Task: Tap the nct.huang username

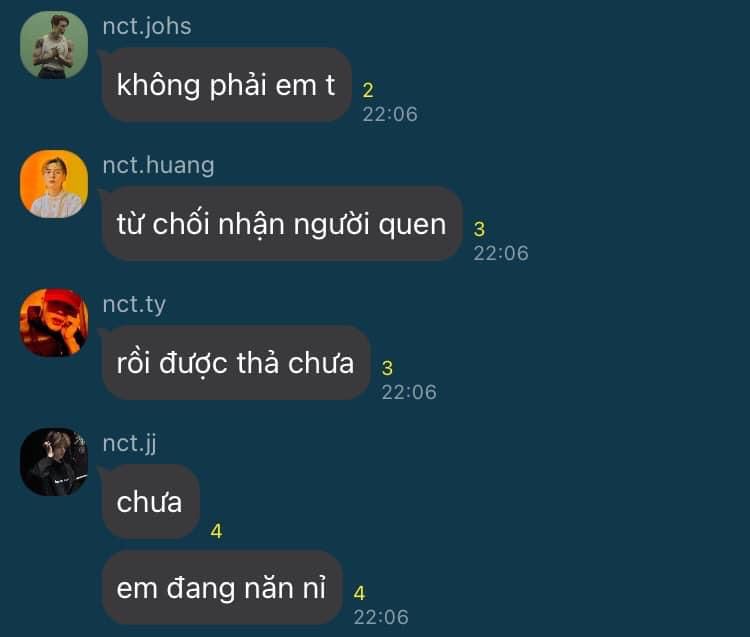Action: 158,165
